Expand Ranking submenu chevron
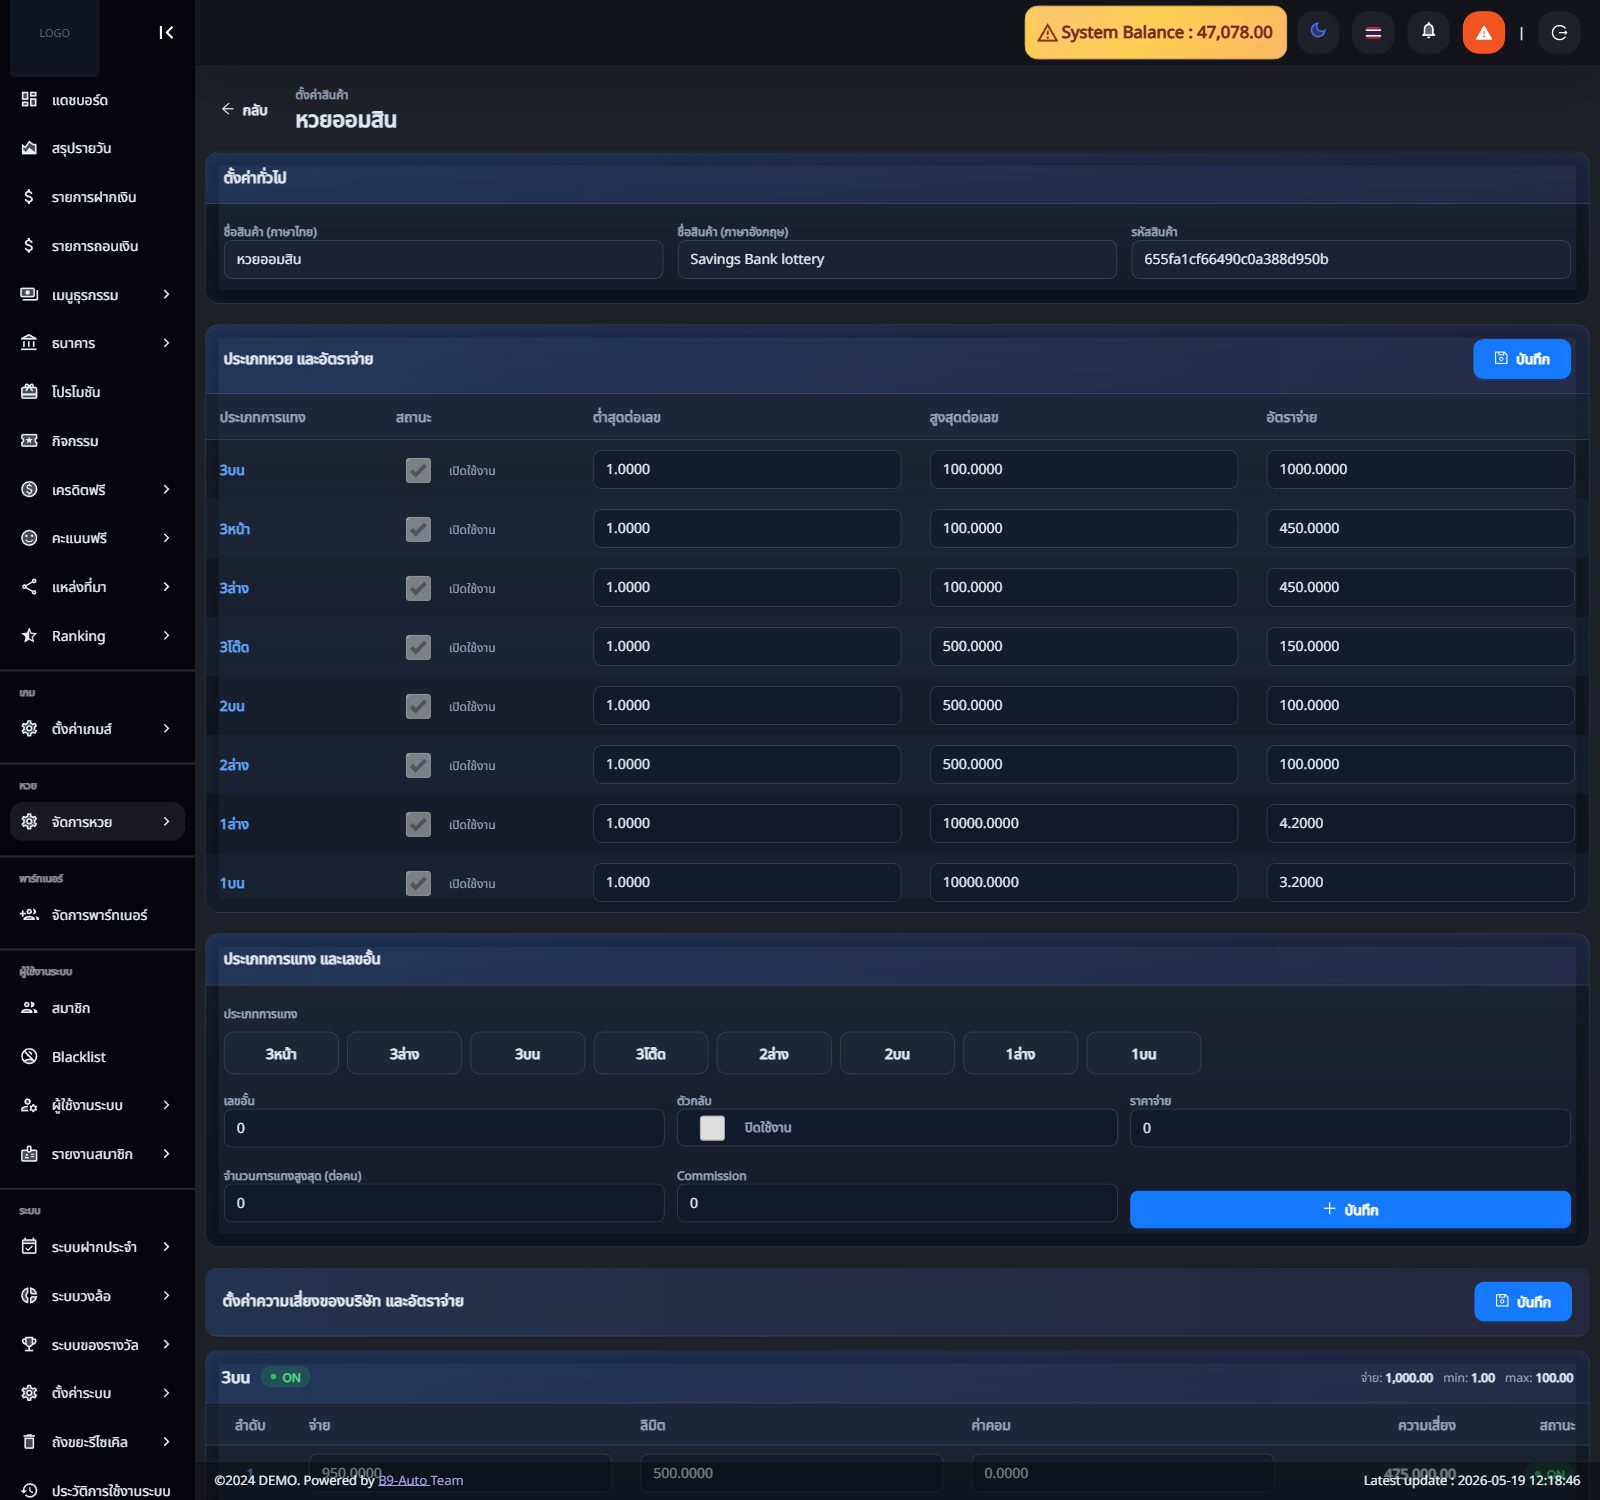 (x=166, y=635)
